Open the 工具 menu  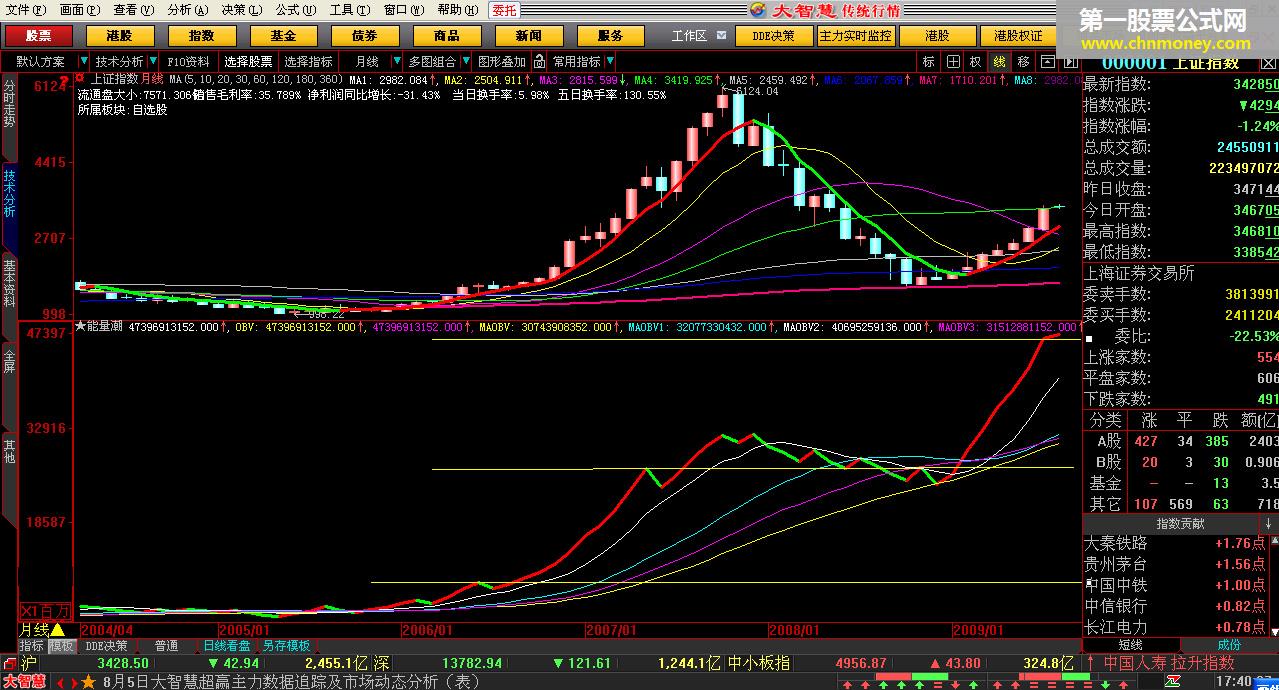coord(350,10)
